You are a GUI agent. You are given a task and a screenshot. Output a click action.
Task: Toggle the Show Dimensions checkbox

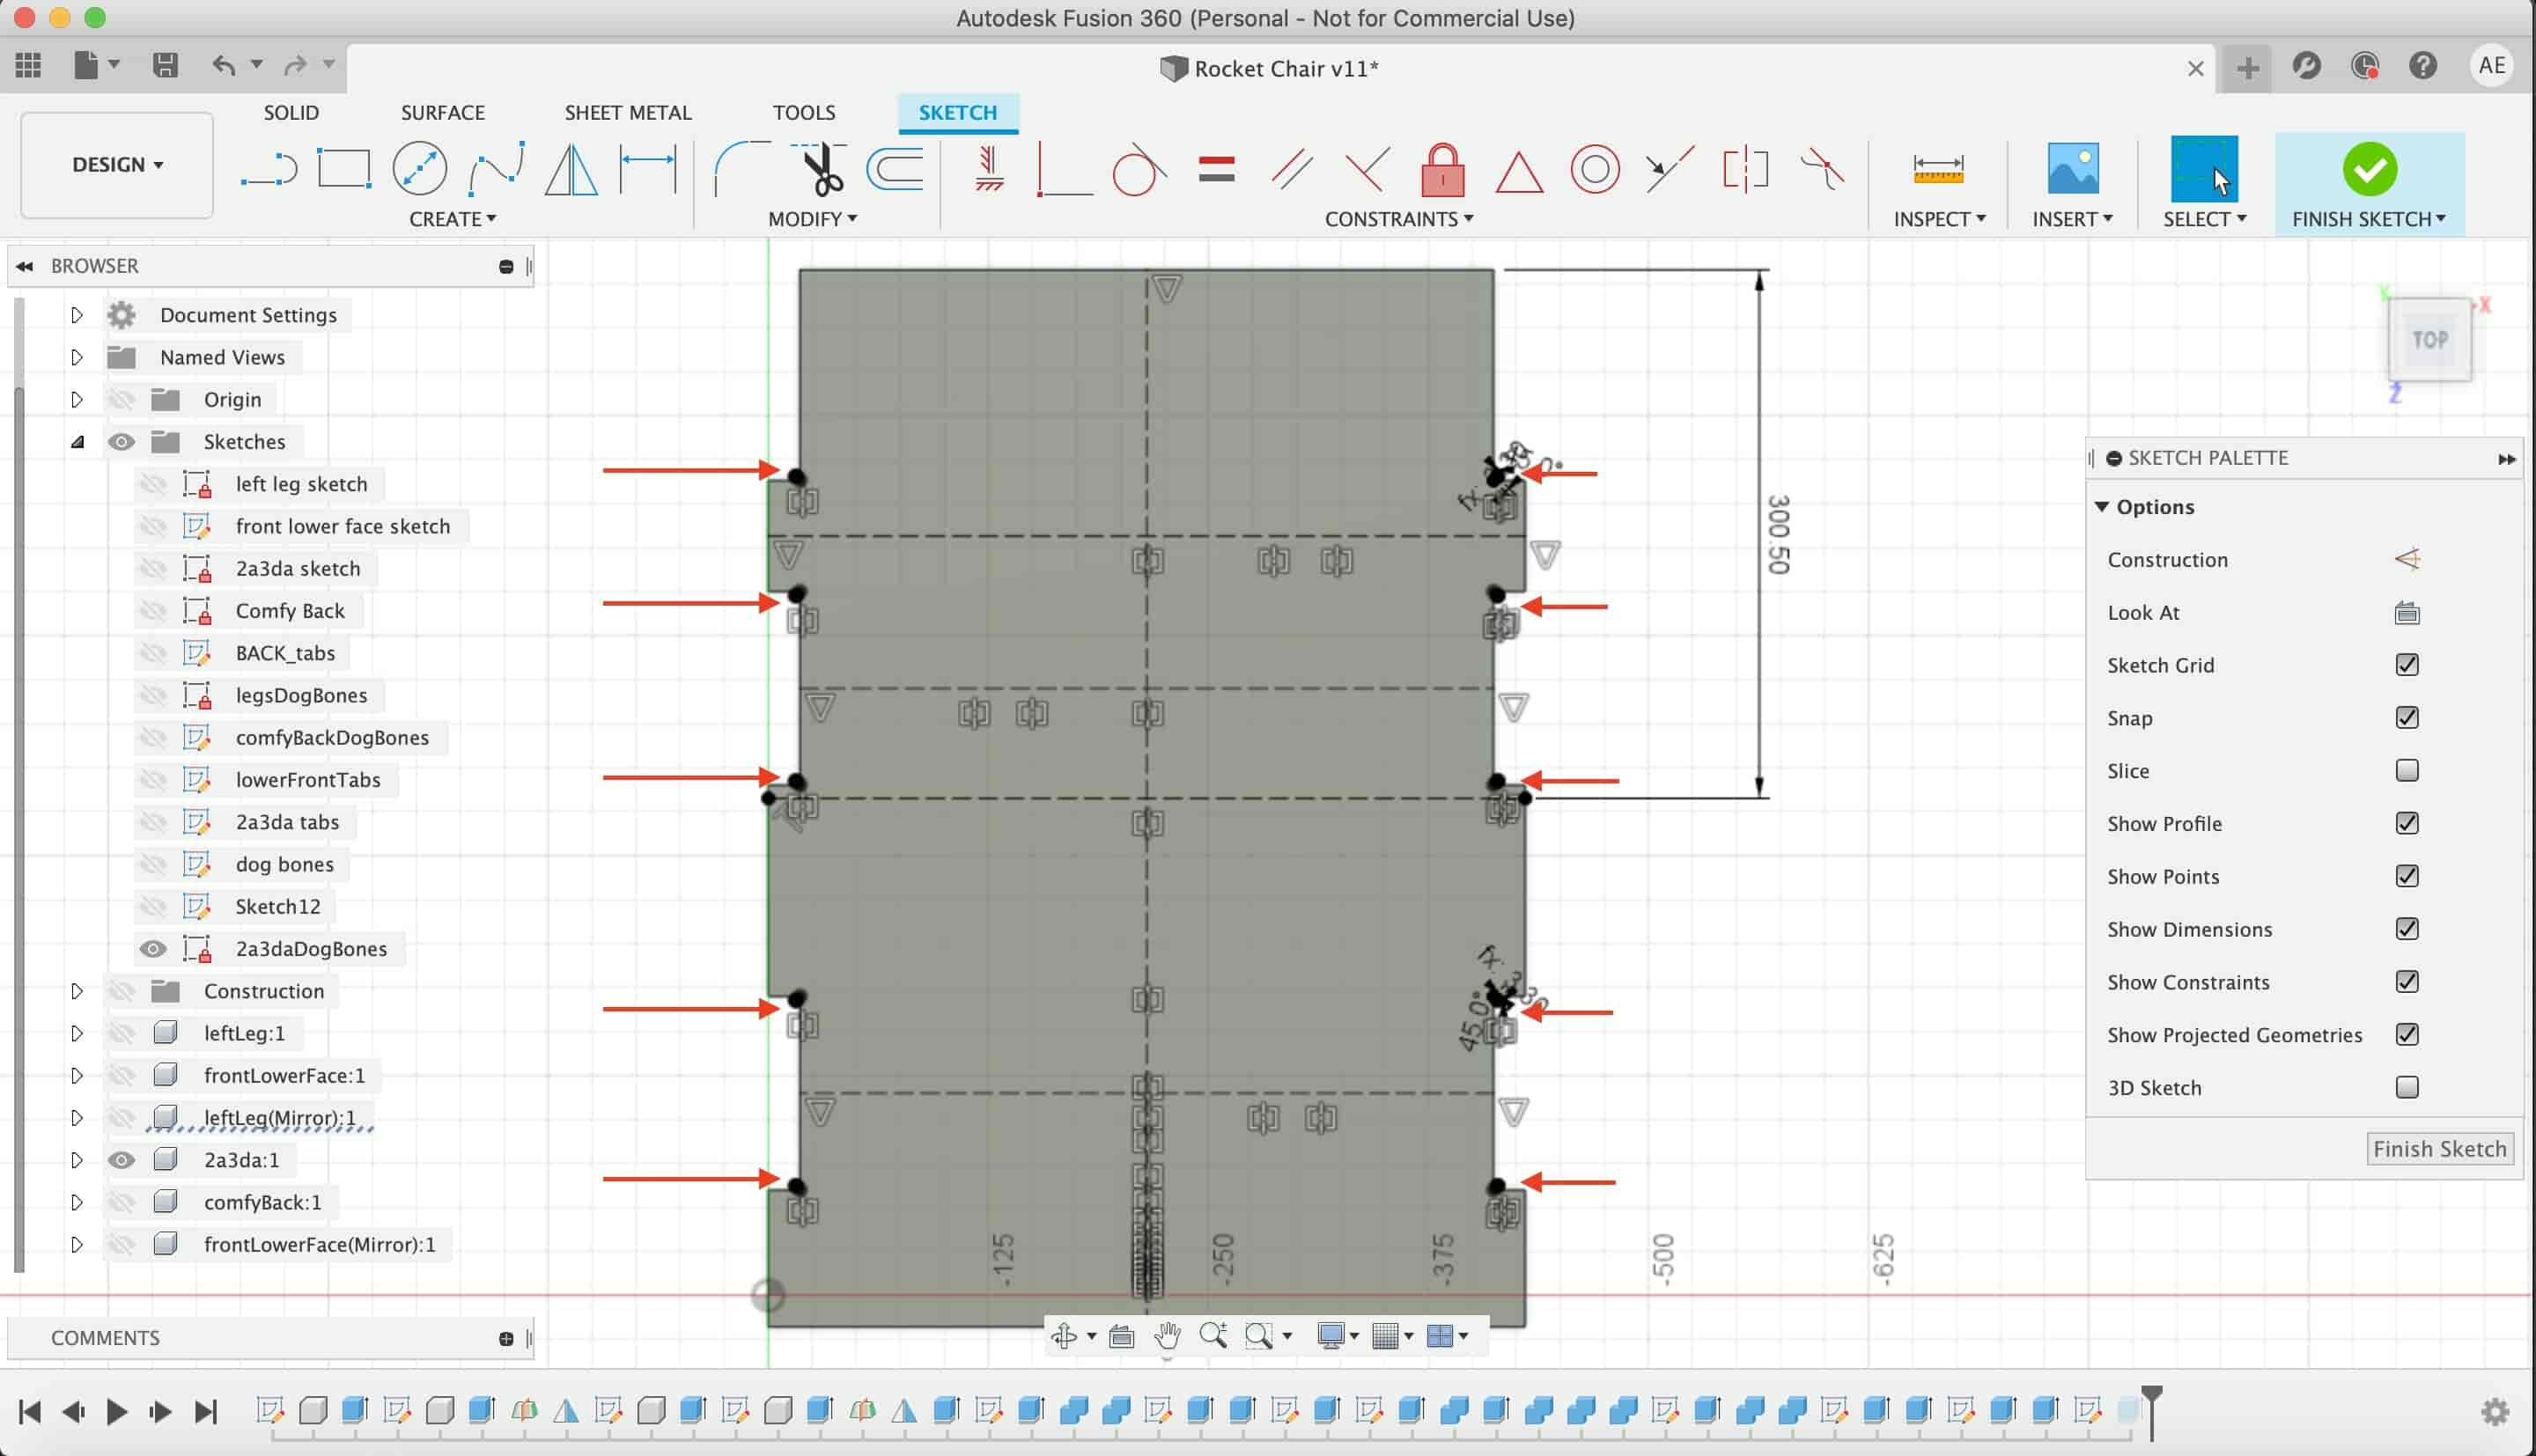2406,930
